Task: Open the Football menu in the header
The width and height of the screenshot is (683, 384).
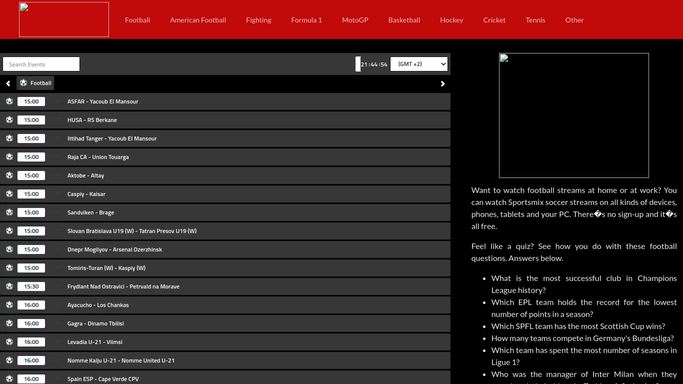Action: pyautogui.click(x=137, y=20)
